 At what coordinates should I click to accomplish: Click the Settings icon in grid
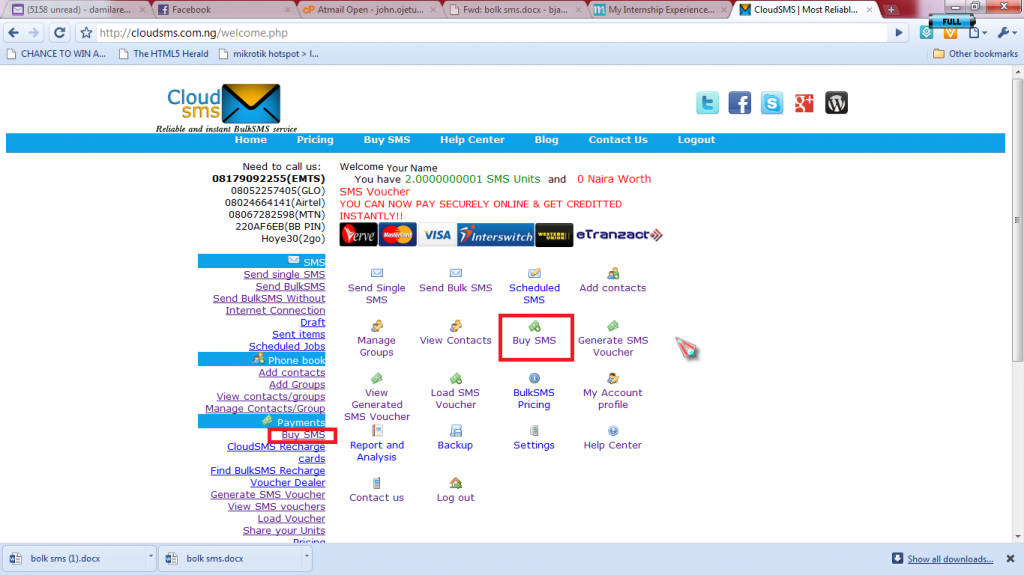coord(534,430)
